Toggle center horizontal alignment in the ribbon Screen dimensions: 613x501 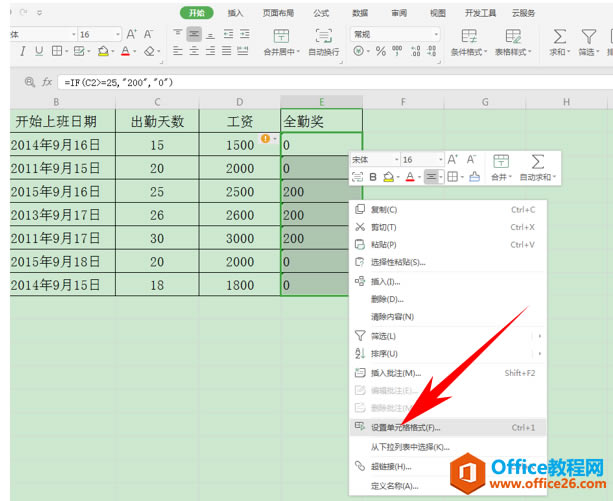(194, 51)
